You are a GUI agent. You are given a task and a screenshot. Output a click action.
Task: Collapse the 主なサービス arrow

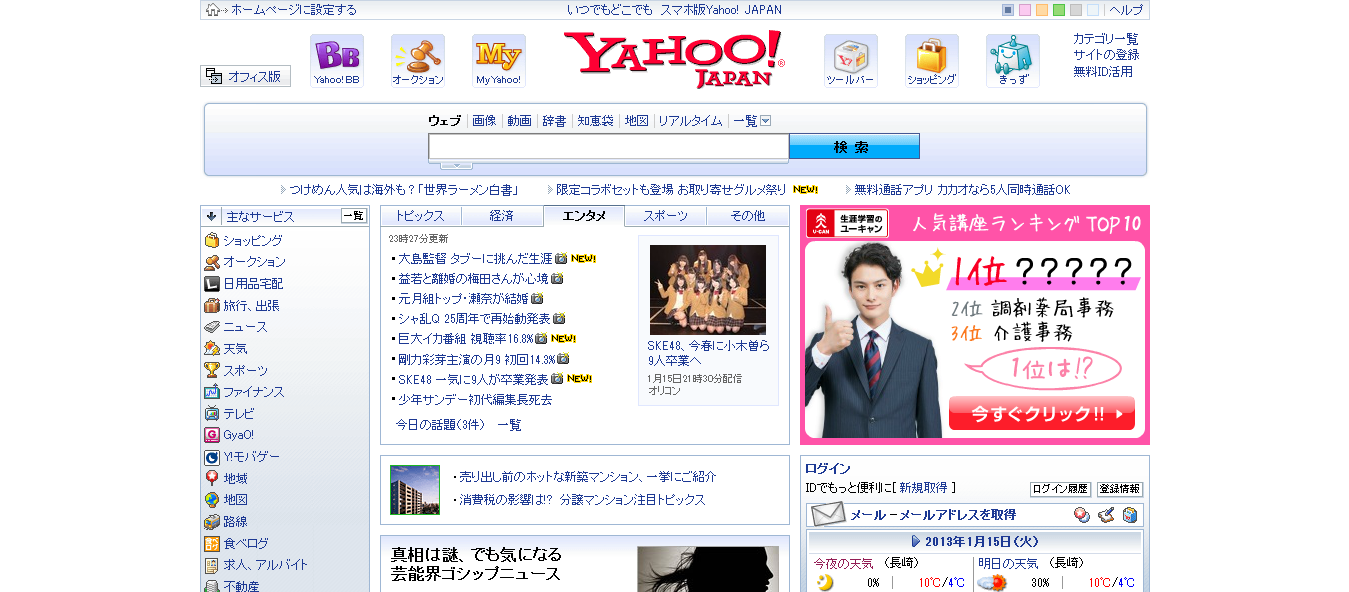click(212, 216)
